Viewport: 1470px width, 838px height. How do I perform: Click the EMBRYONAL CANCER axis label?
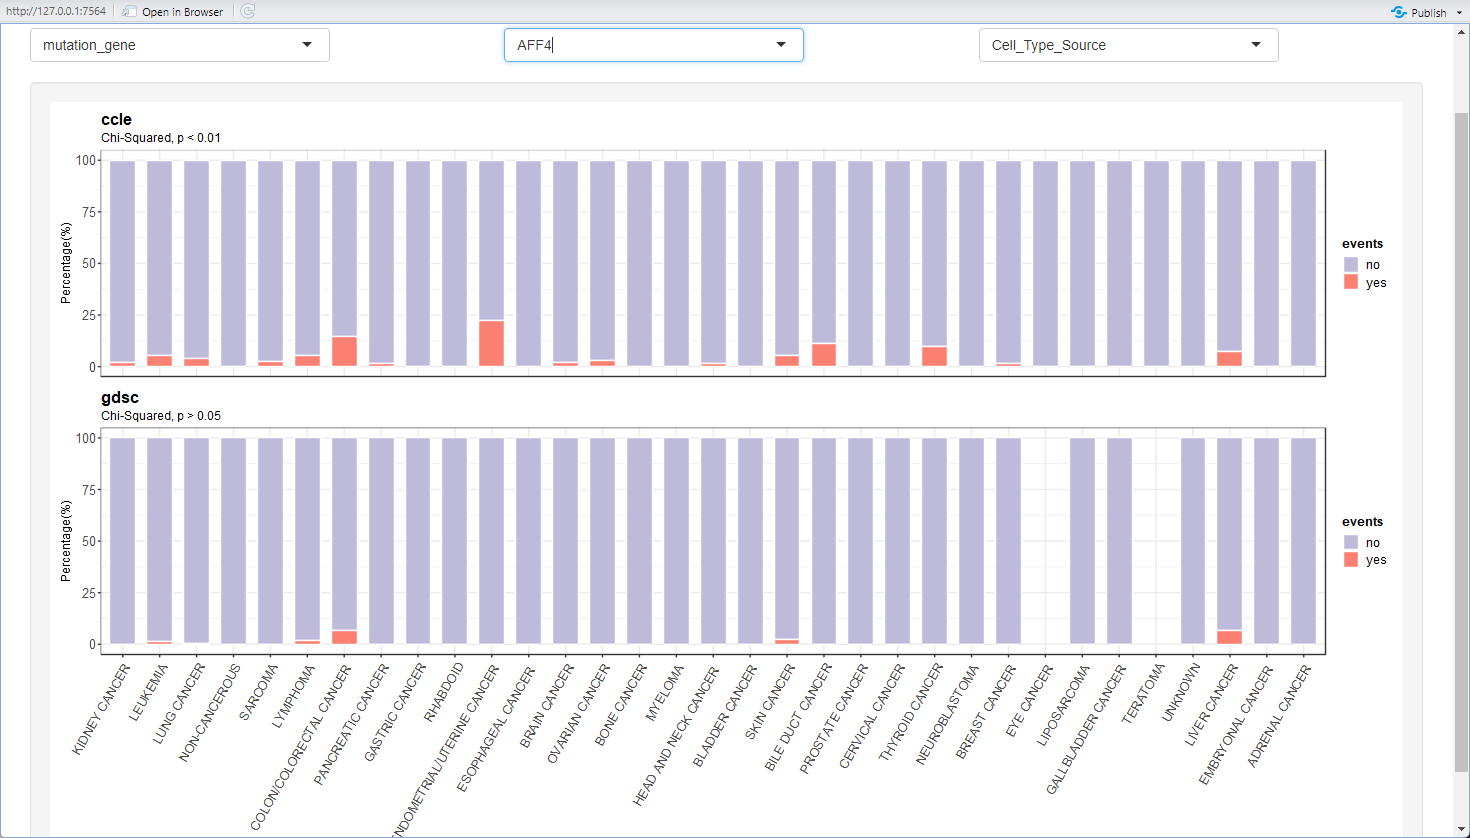pyautogui.click(x=1236, y=724)
